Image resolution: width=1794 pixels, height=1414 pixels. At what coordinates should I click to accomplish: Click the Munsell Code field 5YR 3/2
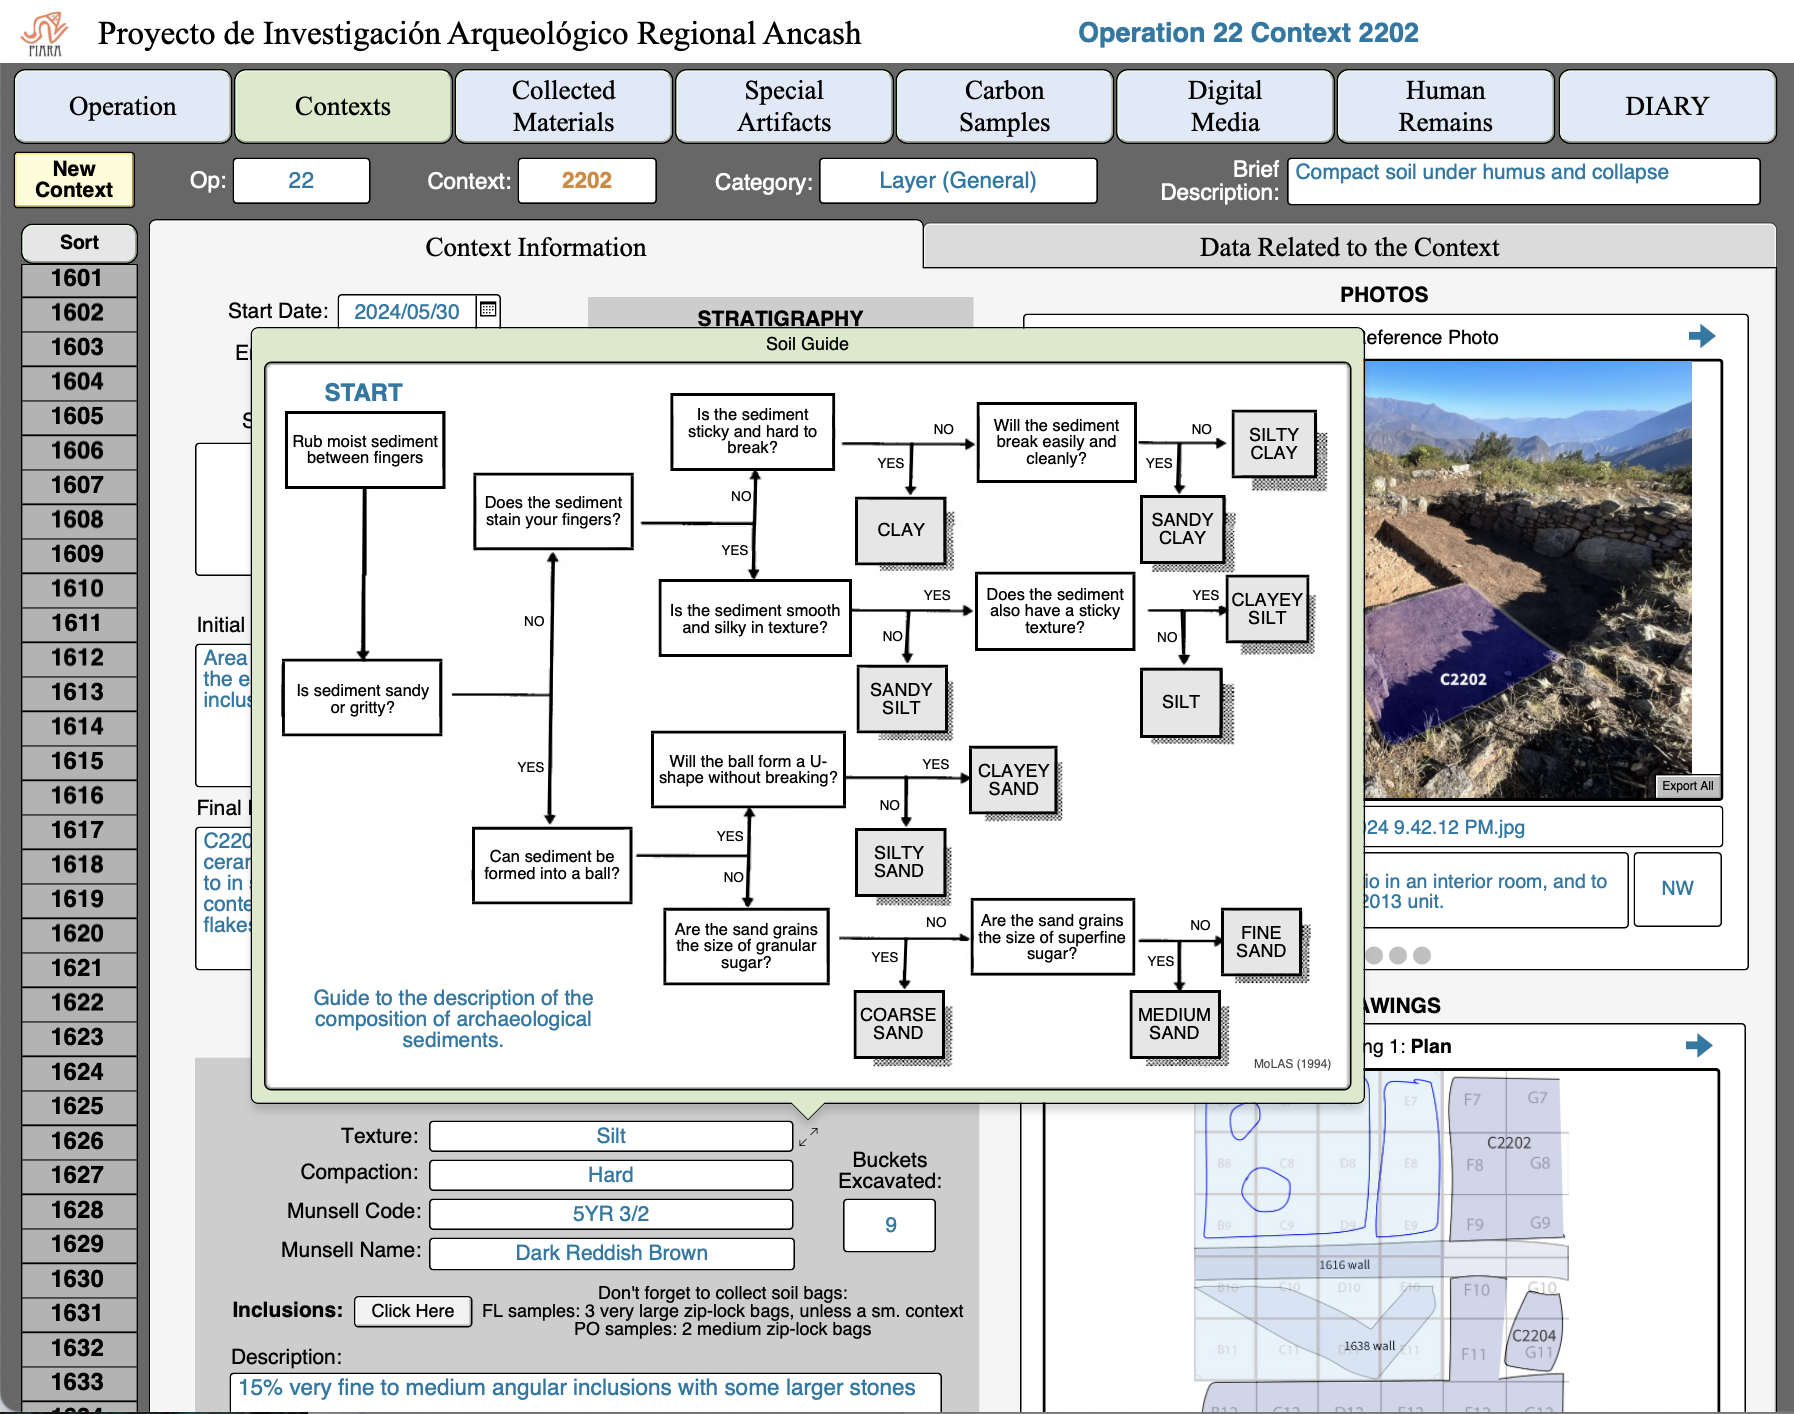[x=611, y=1214]
